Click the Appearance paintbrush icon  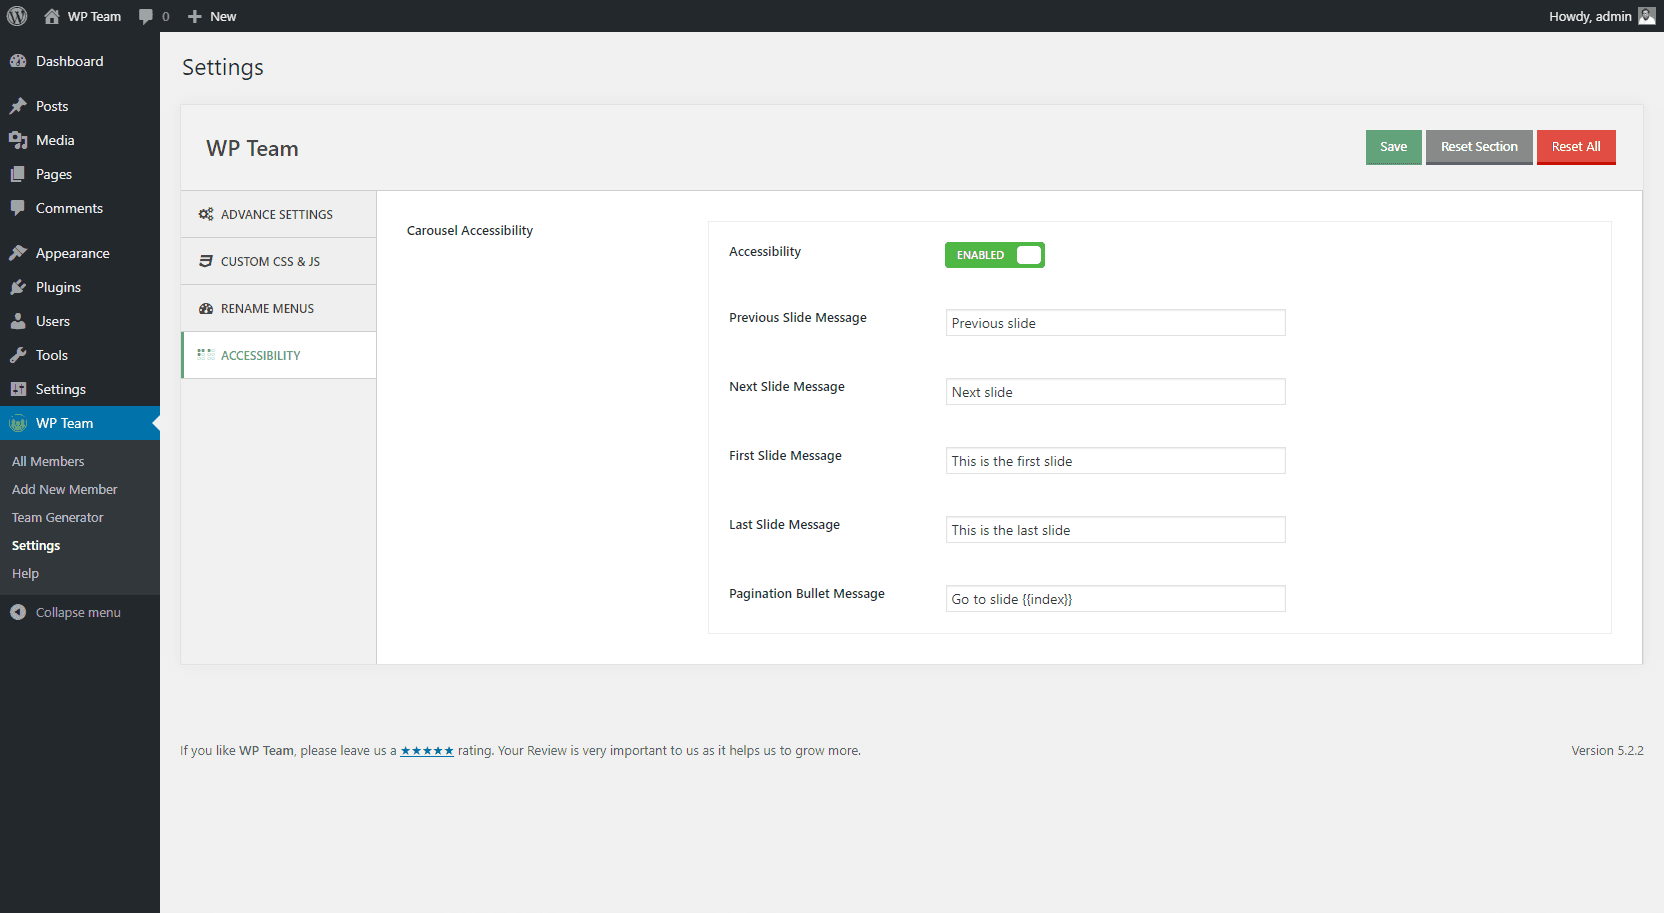(x=18, y=253)
